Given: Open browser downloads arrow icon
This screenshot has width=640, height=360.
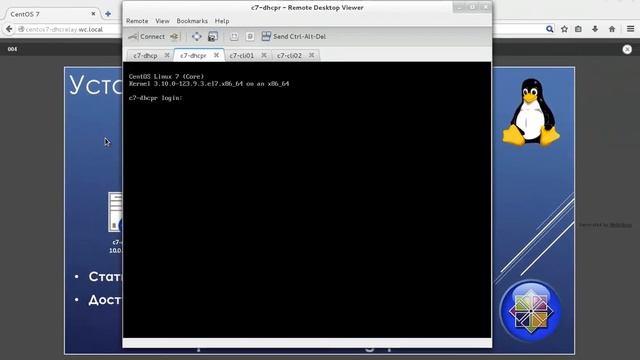Looking at the screenshot, I should coord(595,29).
